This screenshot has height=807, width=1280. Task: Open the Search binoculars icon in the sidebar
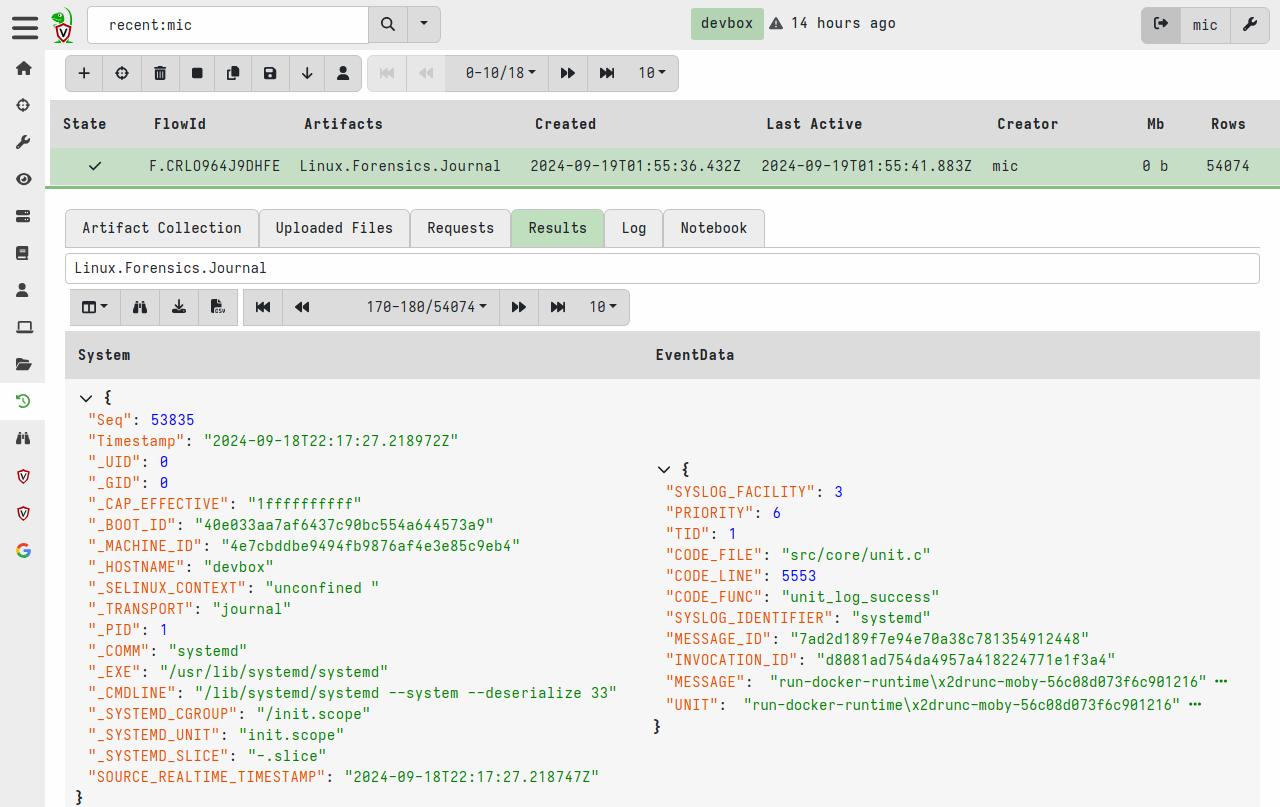tap(23, 438)
